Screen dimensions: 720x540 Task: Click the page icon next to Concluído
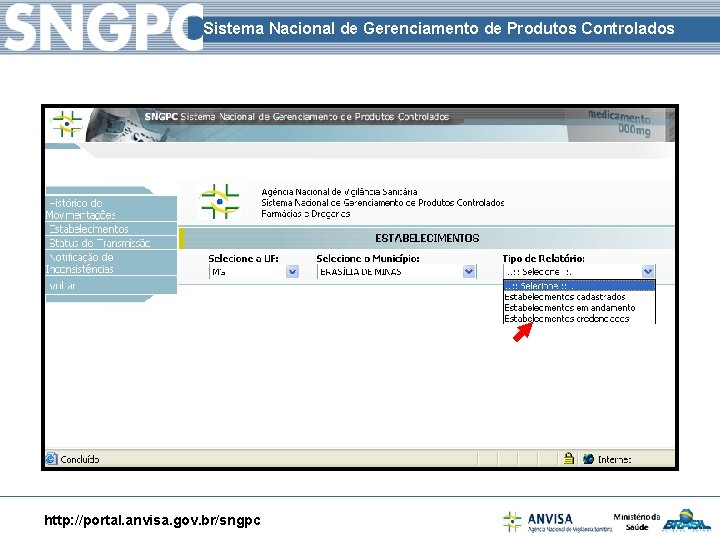tap(51, 459)
